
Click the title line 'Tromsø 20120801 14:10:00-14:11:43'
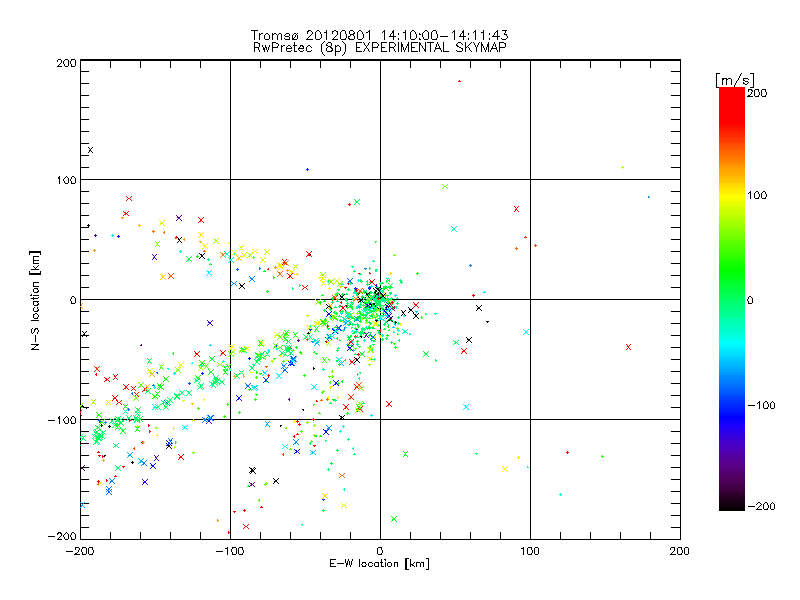coord(379,35)
